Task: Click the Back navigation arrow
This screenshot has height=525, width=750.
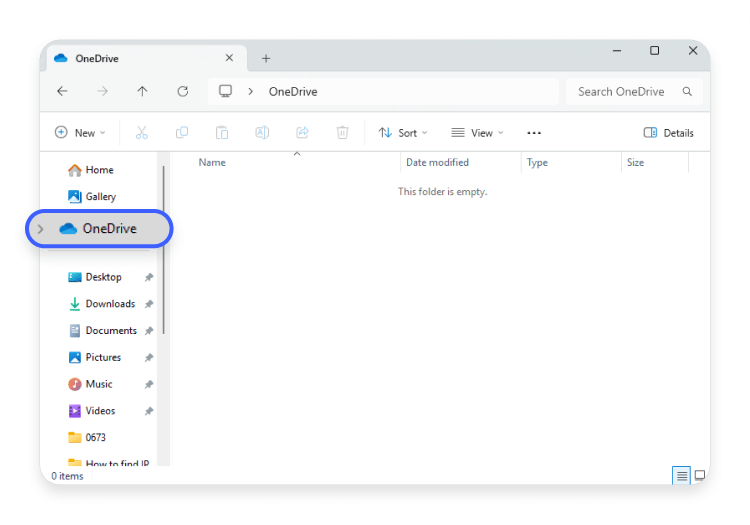Action: 62,91
